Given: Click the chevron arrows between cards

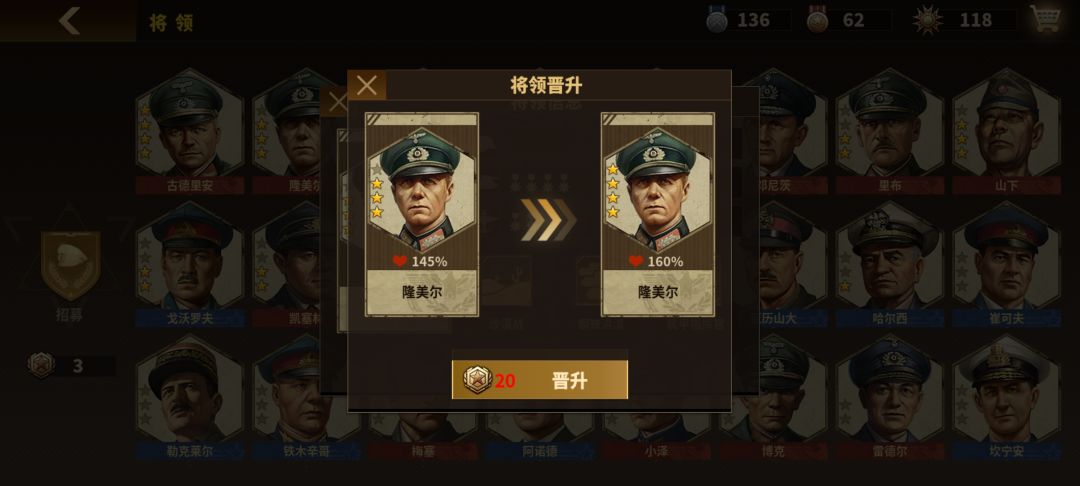Looking at the screenshot, I should (548, 220).
